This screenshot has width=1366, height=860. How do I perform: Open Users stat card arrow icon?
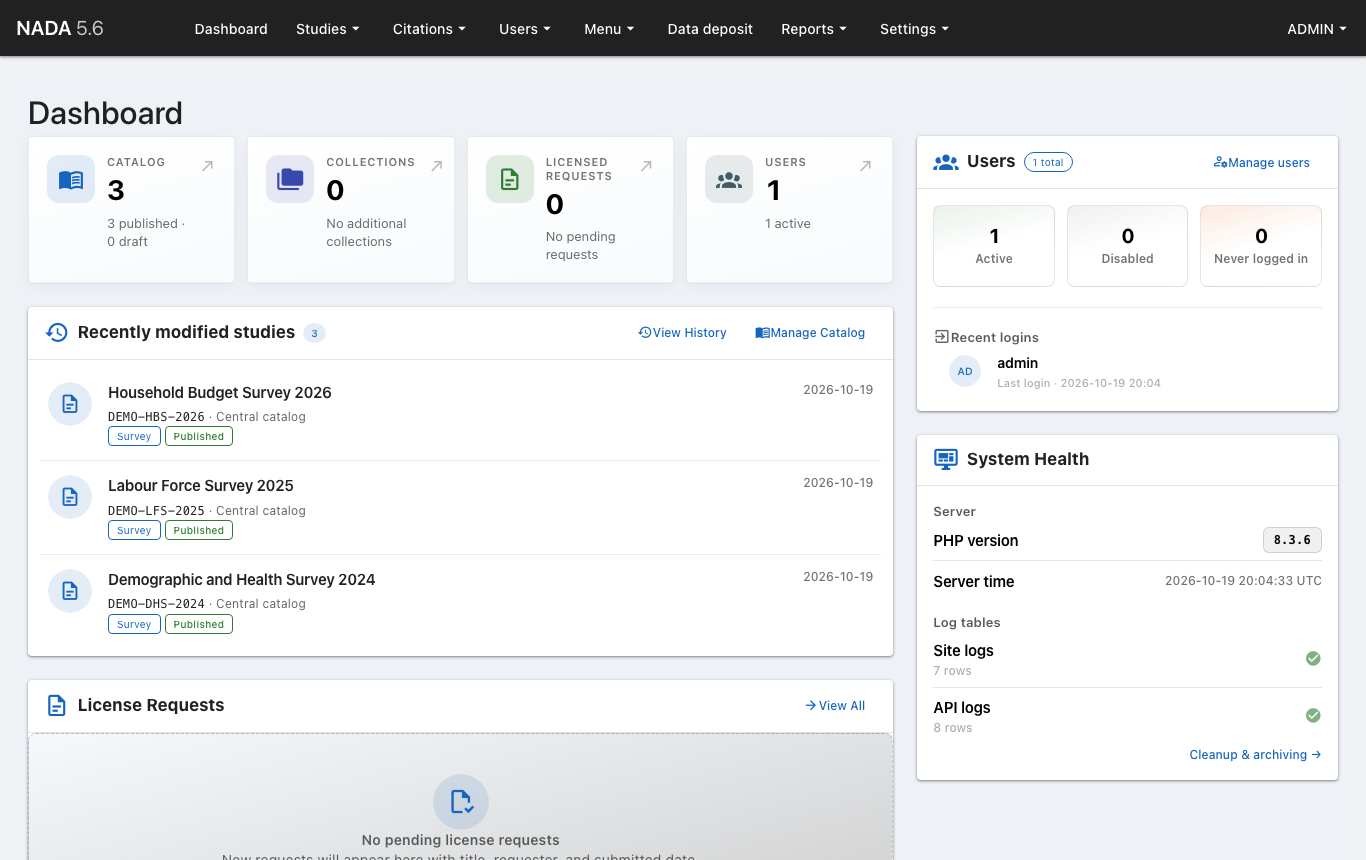coord(865,166)
